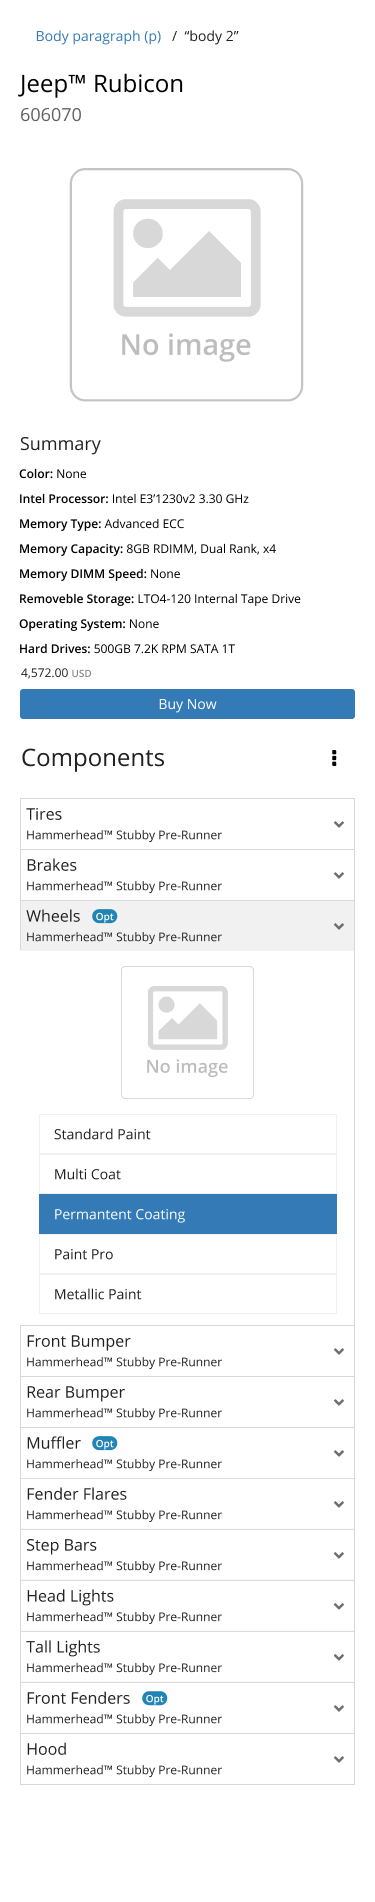Click the Head Lights row title
375x1902 pixels.
click(x=70, y=1596)
